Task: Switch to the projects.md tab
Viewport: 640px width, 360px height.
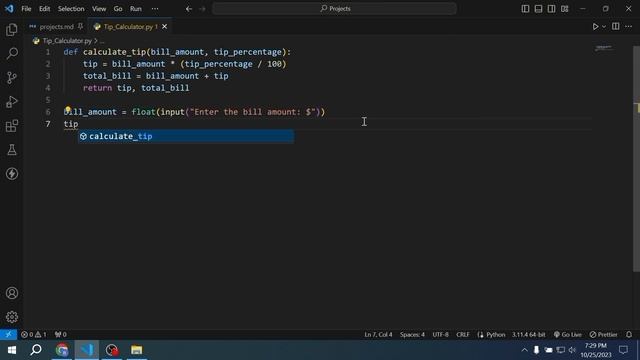Action: pyautogui.click(x=56, y=27)
